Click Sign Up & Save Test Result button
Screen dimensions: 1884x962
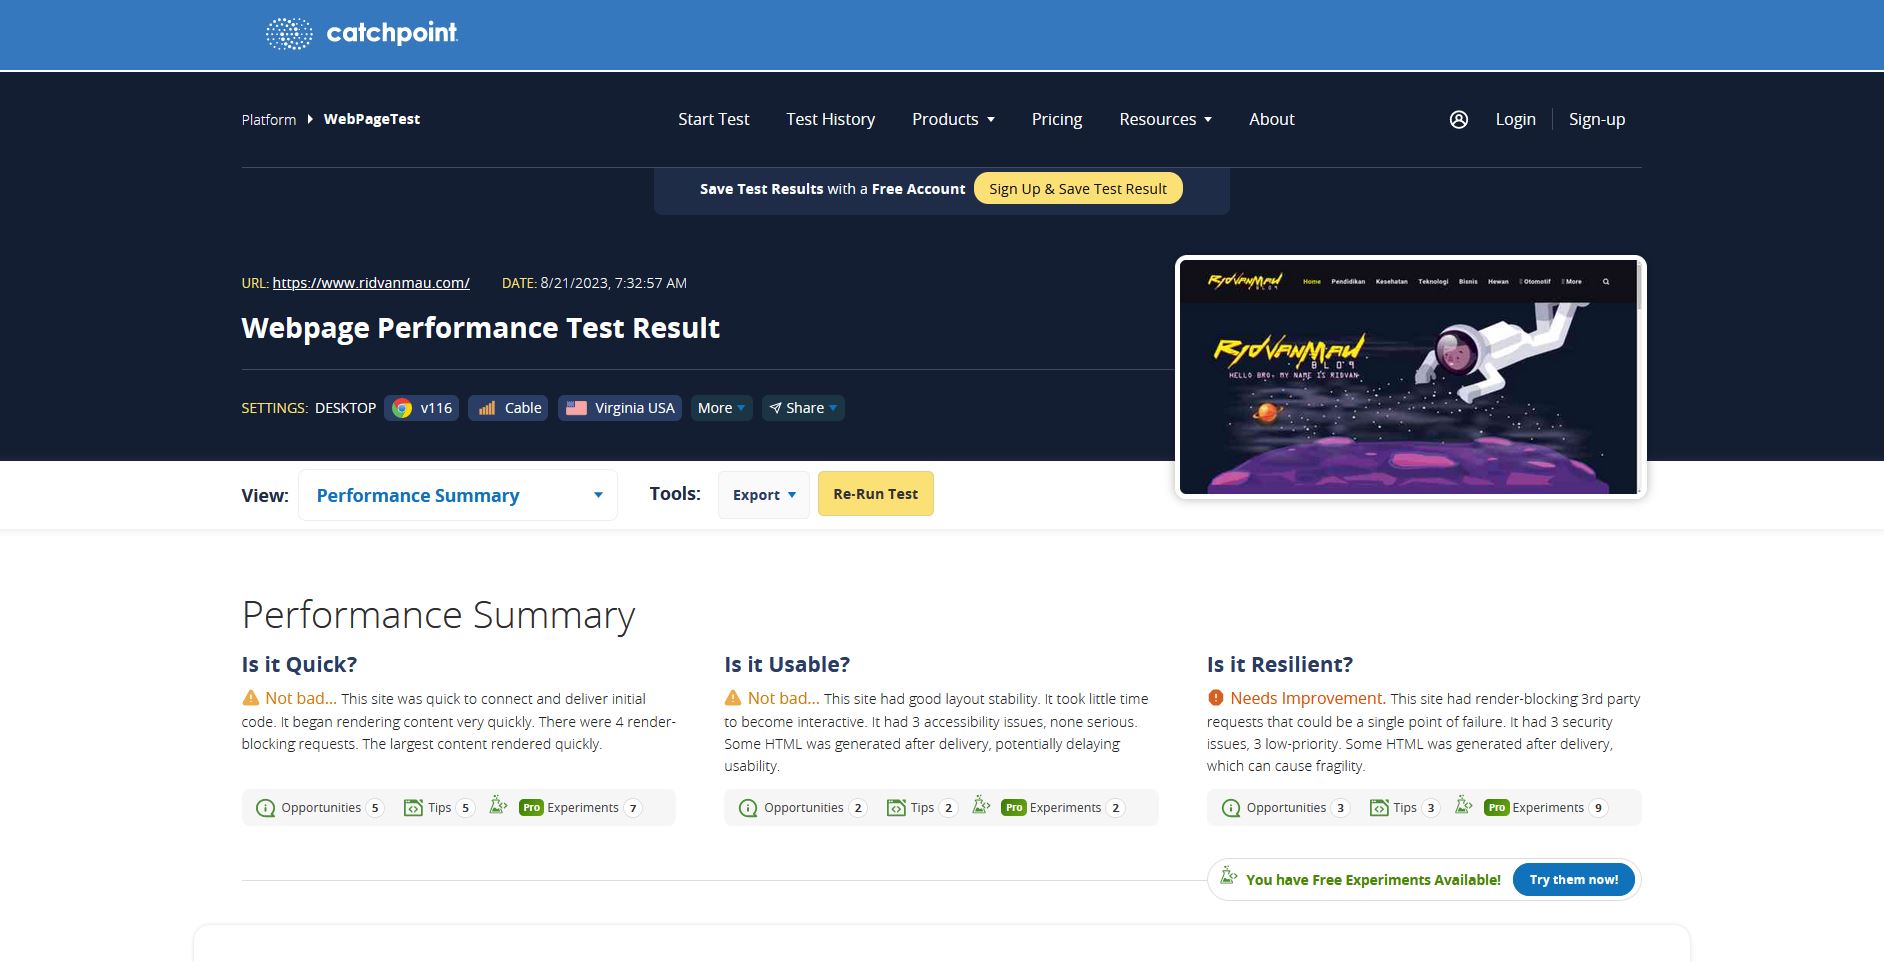coord(1078,188)
